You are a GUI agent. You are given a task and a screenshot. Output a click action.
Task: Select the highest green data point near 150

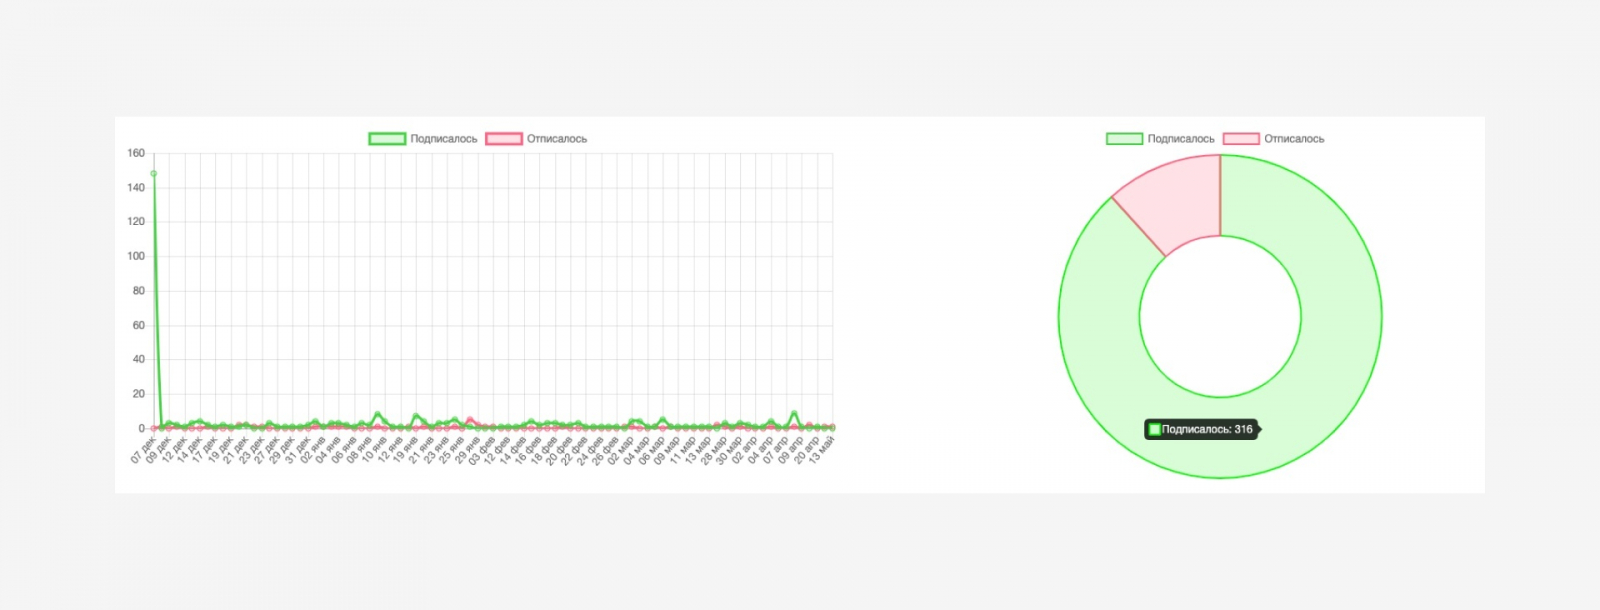pyautogui.click(x=153, y=173)
